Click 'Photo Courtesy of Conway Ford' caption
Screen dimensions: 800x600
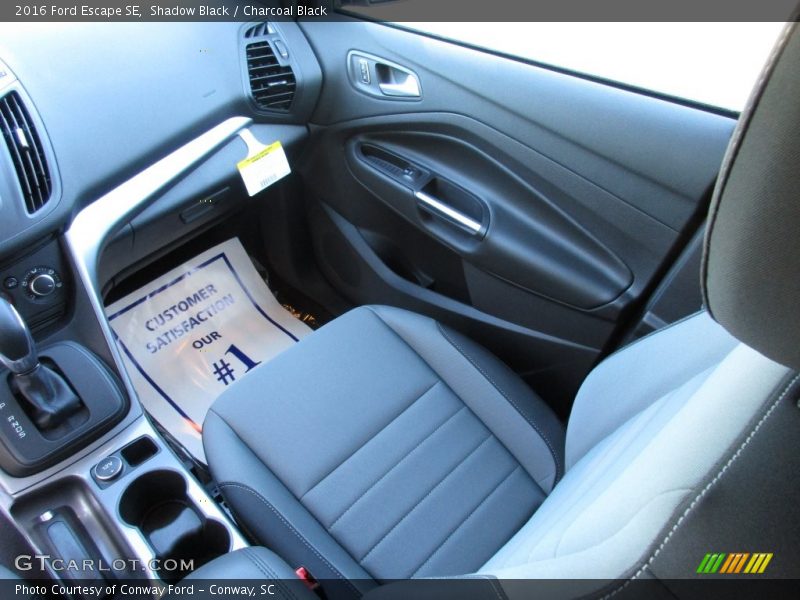coord(104,590)
